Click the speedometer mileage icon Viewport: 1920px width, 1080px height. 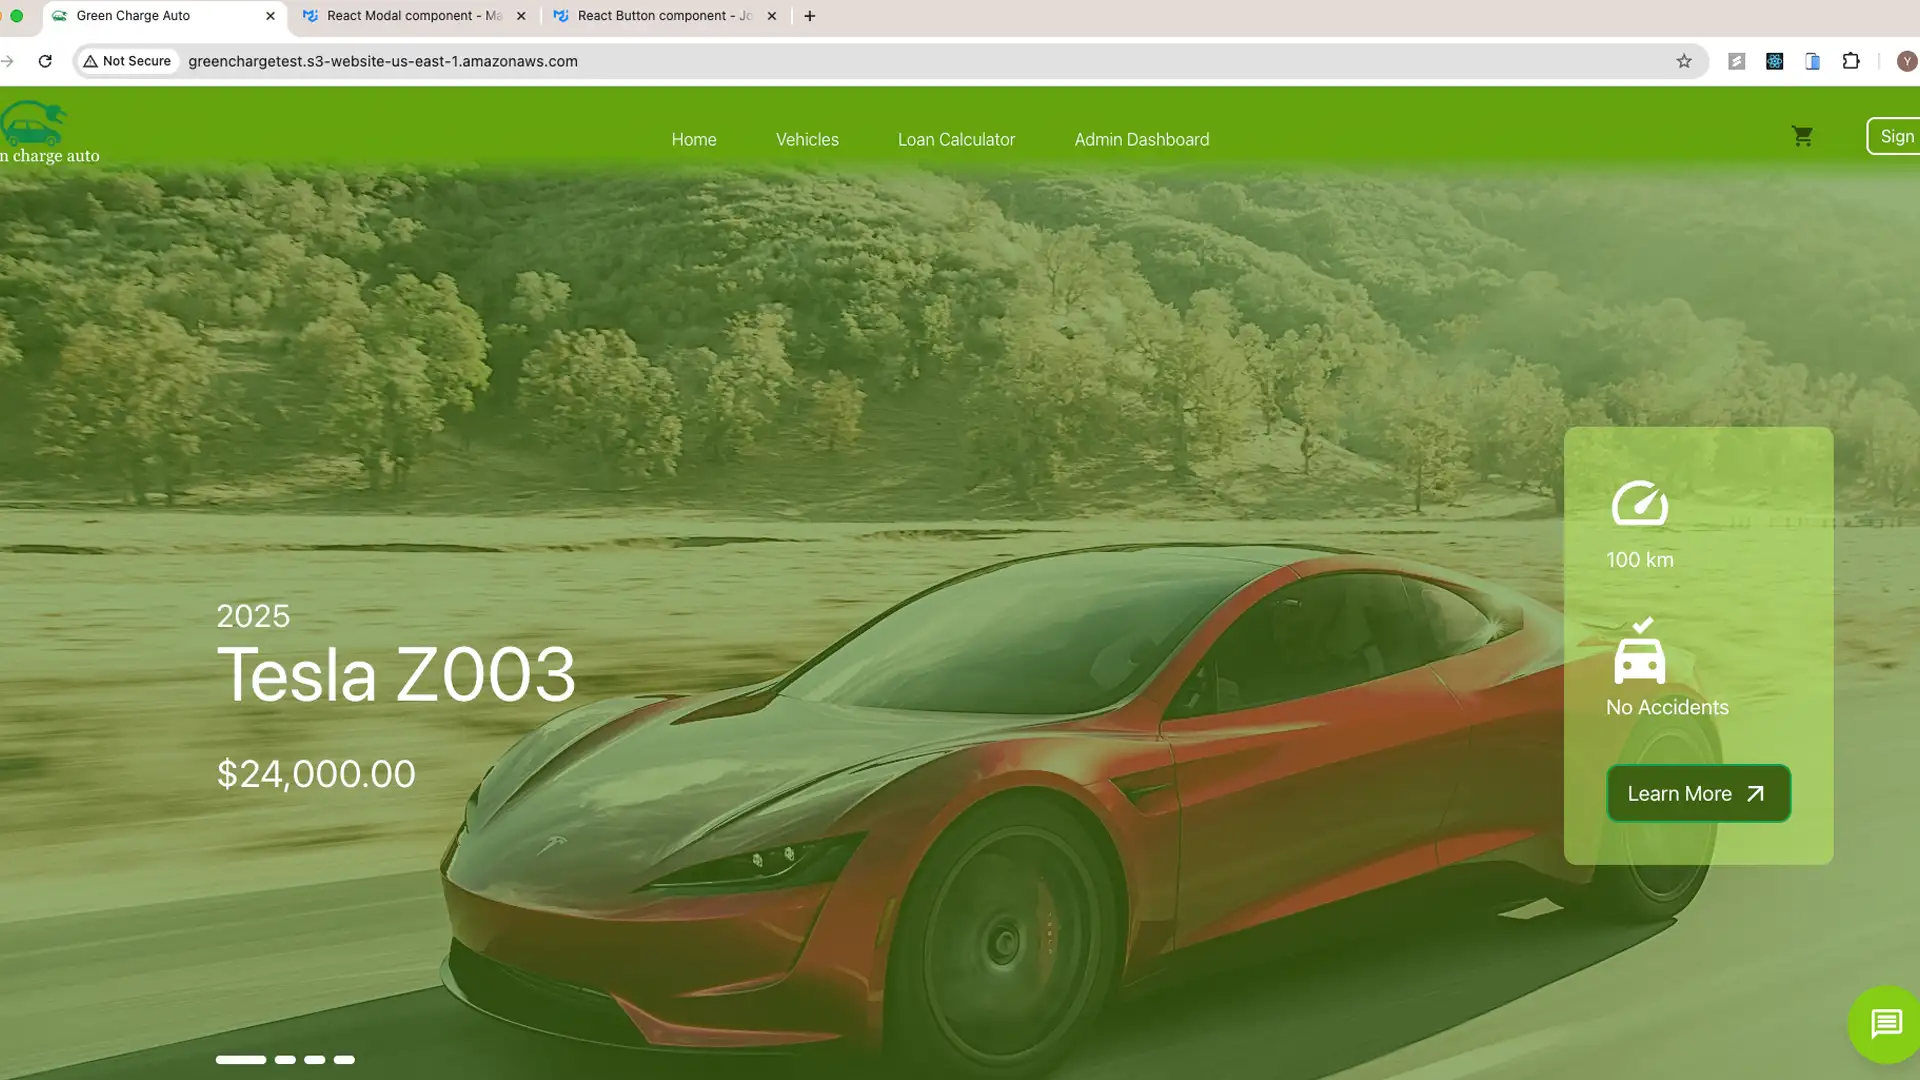(1639, 503)
